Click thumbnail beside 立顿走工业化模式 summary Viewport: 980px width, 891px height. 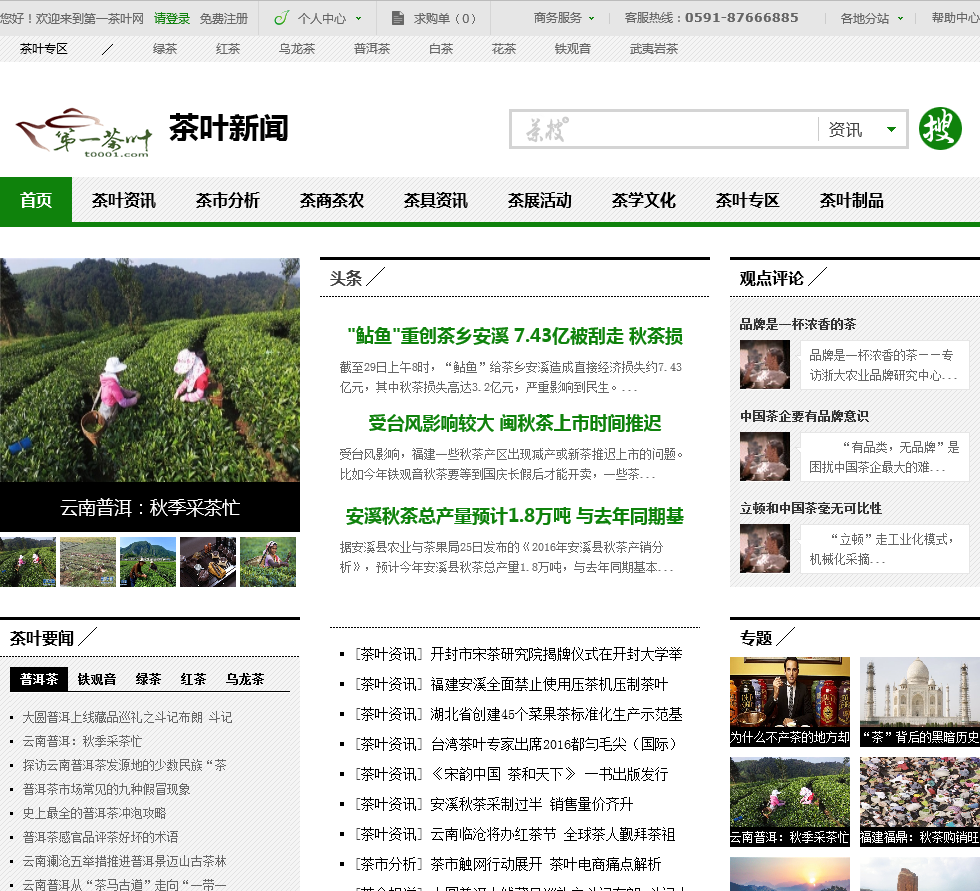point(765,549)
